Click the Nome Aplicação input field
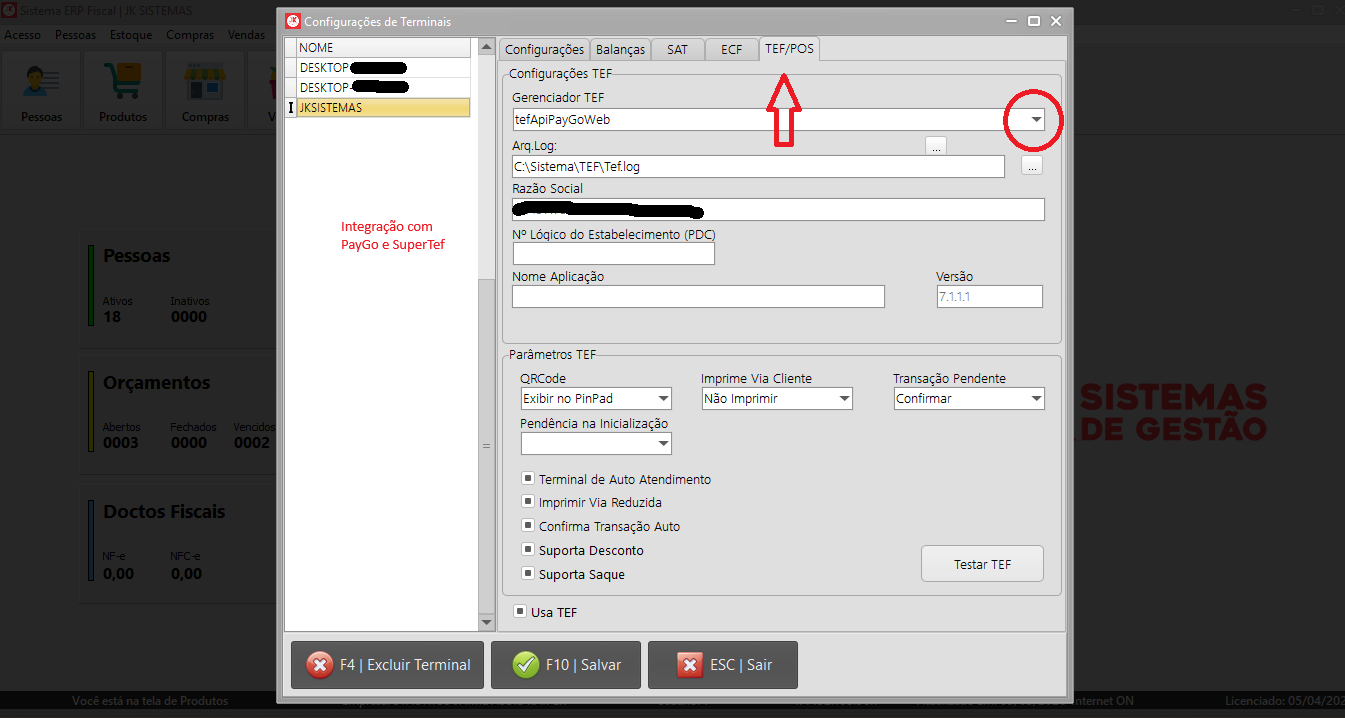 pos(698,296)
